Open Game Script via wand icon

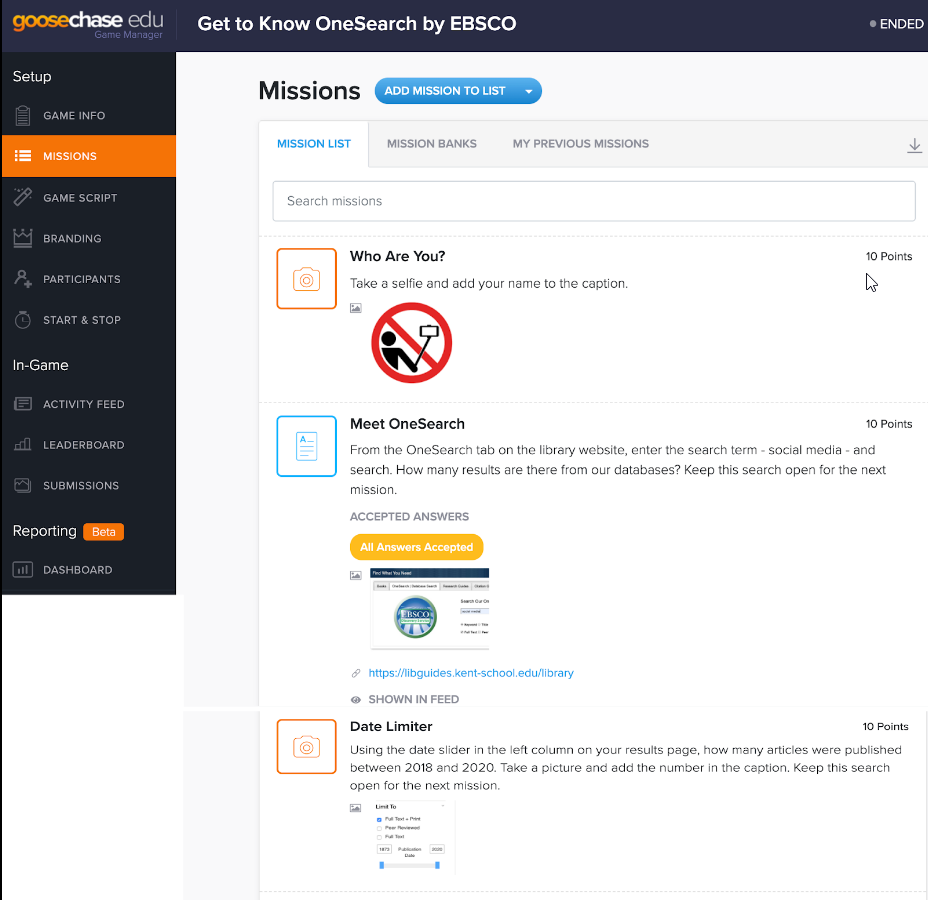(x=22, y=198)
